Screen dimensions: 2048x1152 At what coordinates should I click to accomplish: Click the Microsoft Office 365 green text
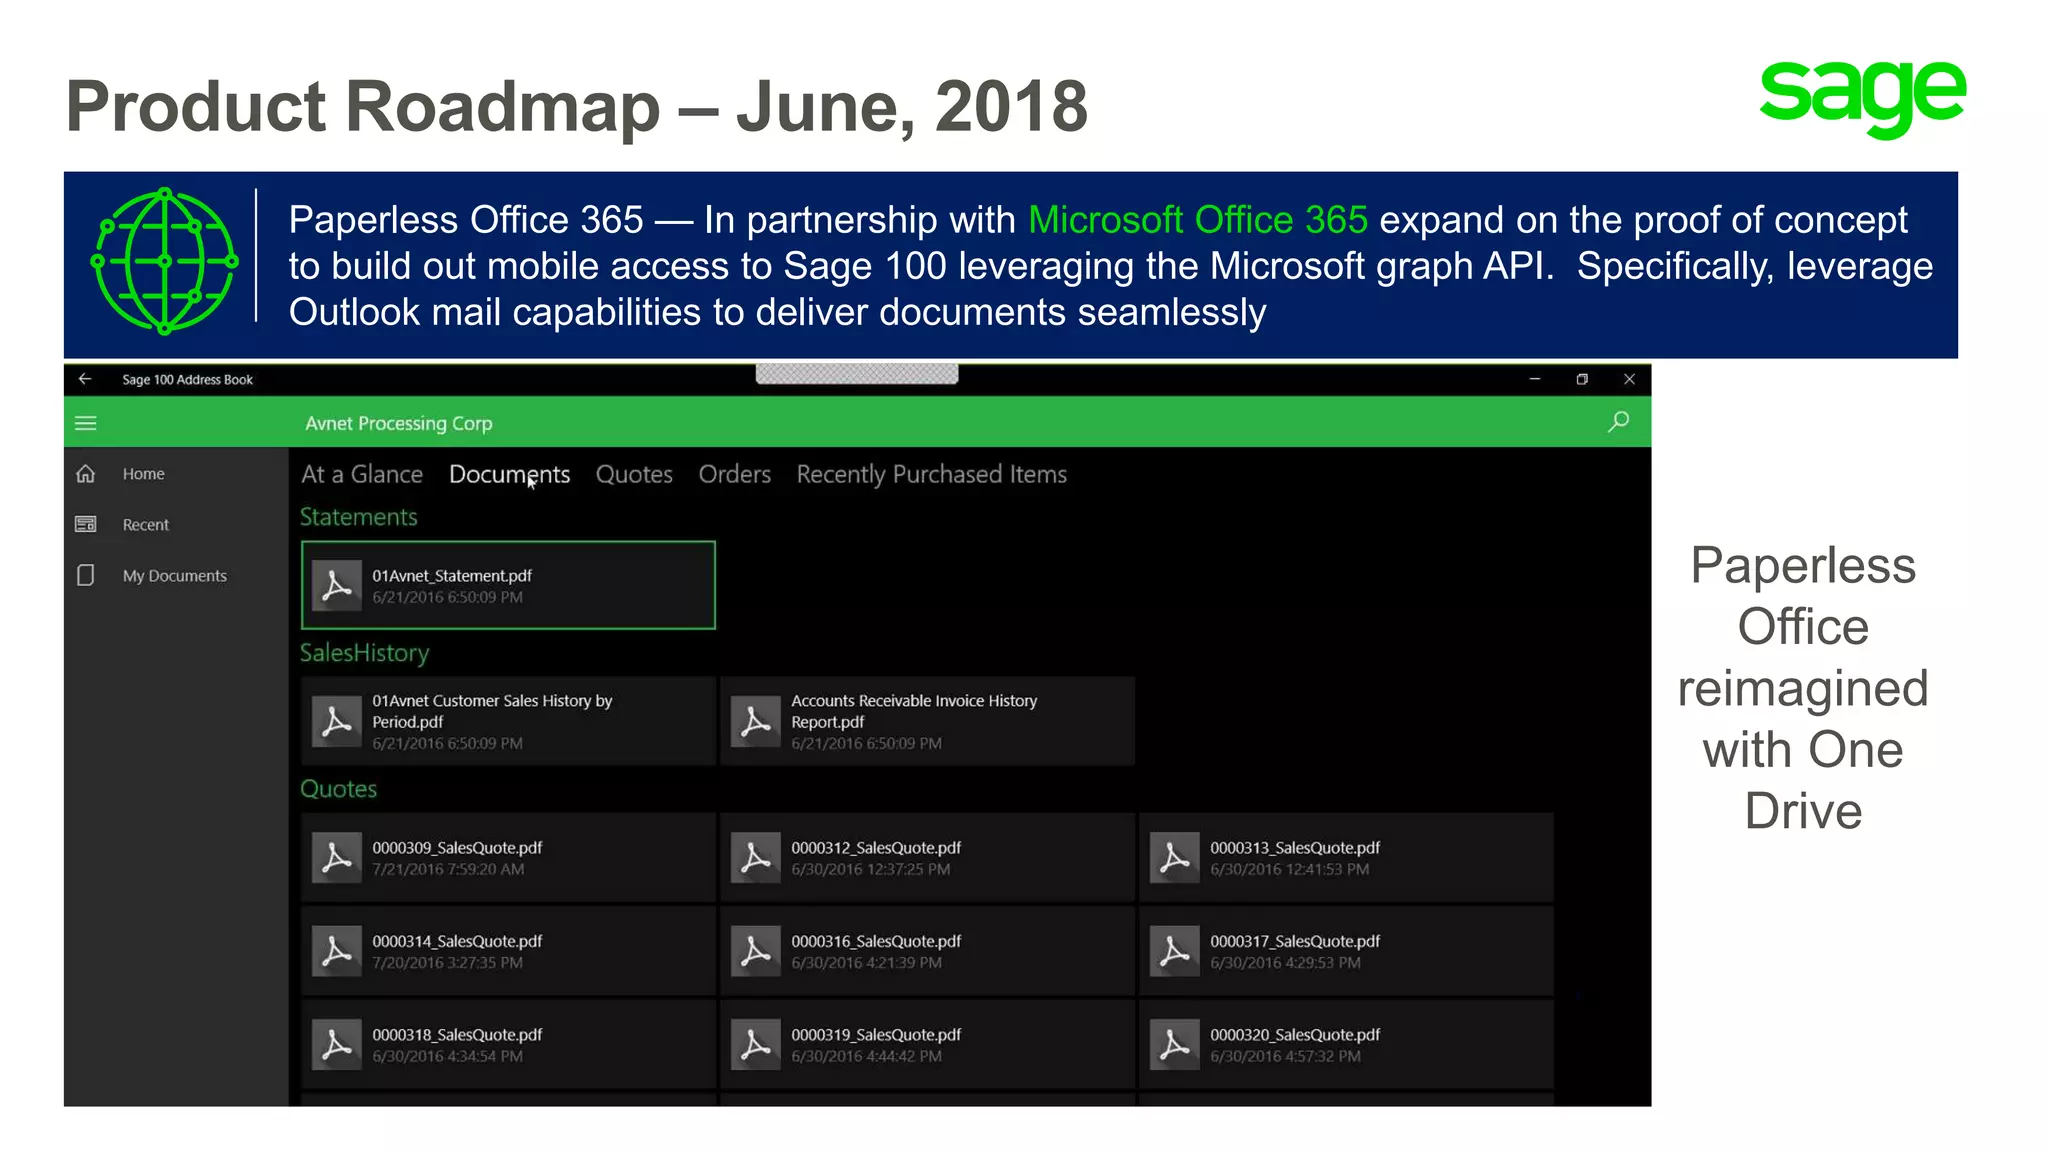click(1198, 220)
